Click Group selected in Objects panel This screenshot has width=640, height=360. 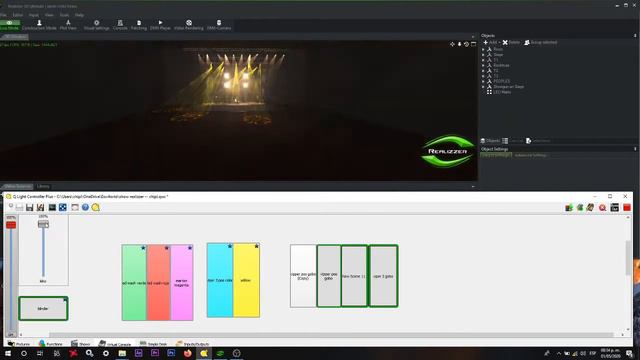click(x=541, y=42)
